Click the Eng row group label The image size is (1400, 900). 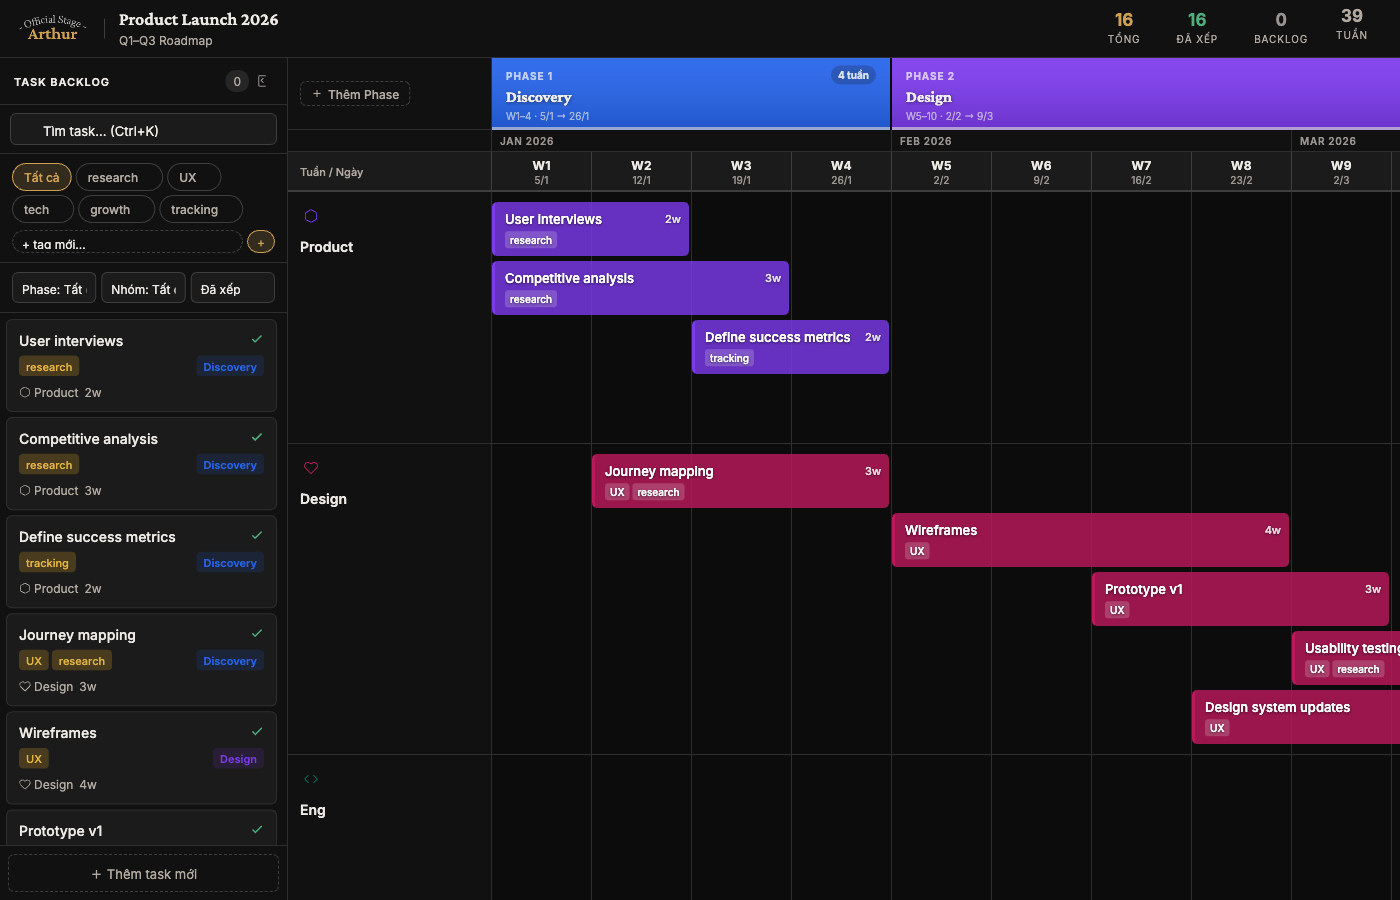point(313,810)
